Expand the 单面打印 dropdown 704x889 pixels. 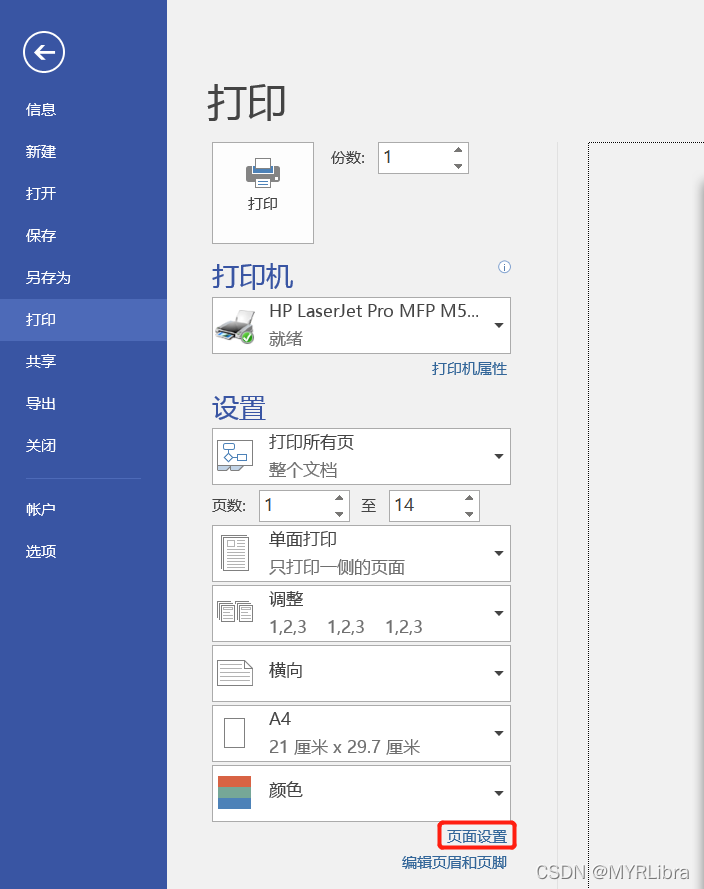362,553
